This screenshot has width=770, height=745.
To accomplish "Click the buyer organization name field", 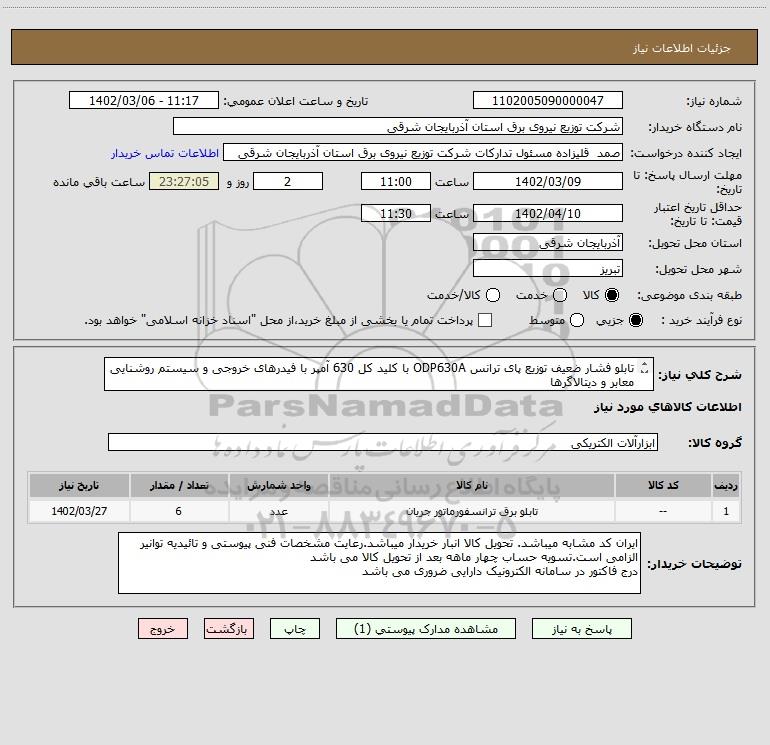I will coord(398,126).
